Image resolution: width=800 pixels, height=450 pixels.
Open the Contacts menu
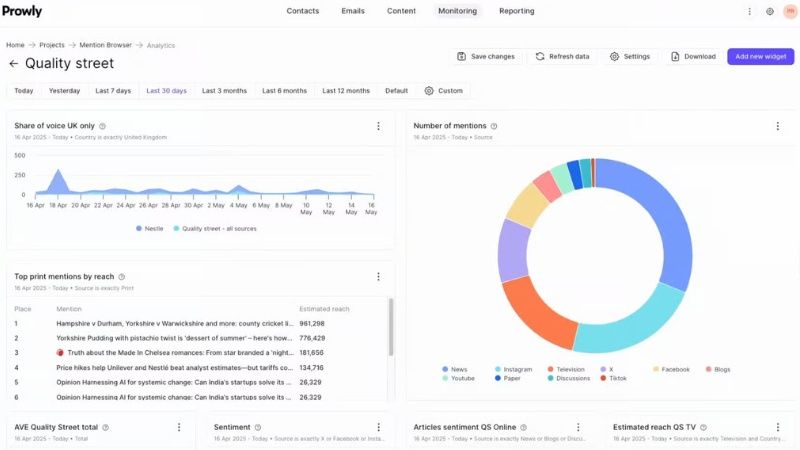303,11
